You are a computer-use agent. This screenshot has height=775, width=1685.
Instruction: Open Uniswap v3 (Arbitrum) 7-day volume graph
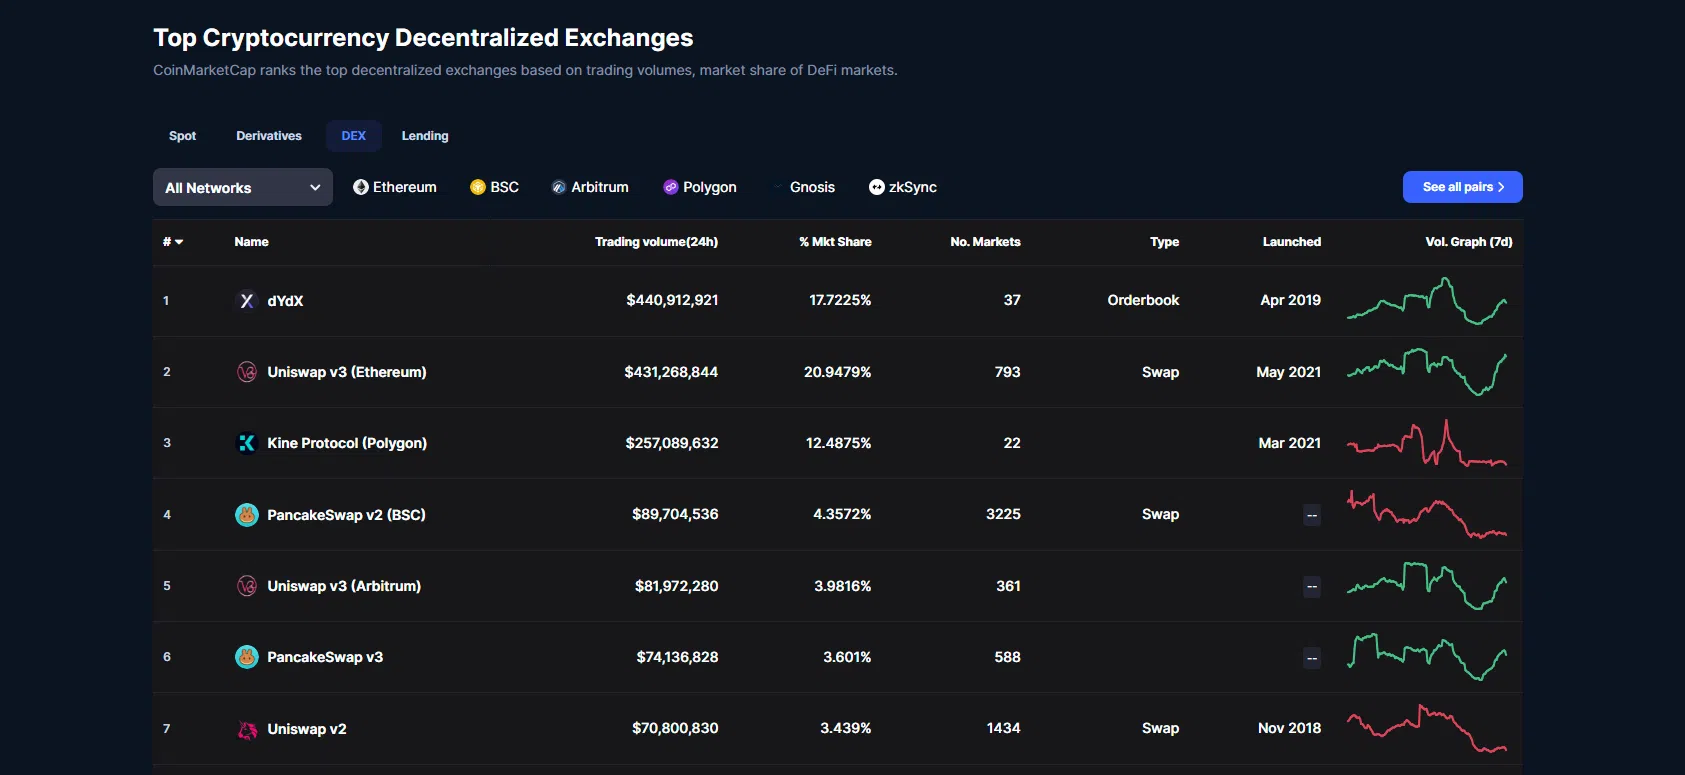click(1427, 586)
